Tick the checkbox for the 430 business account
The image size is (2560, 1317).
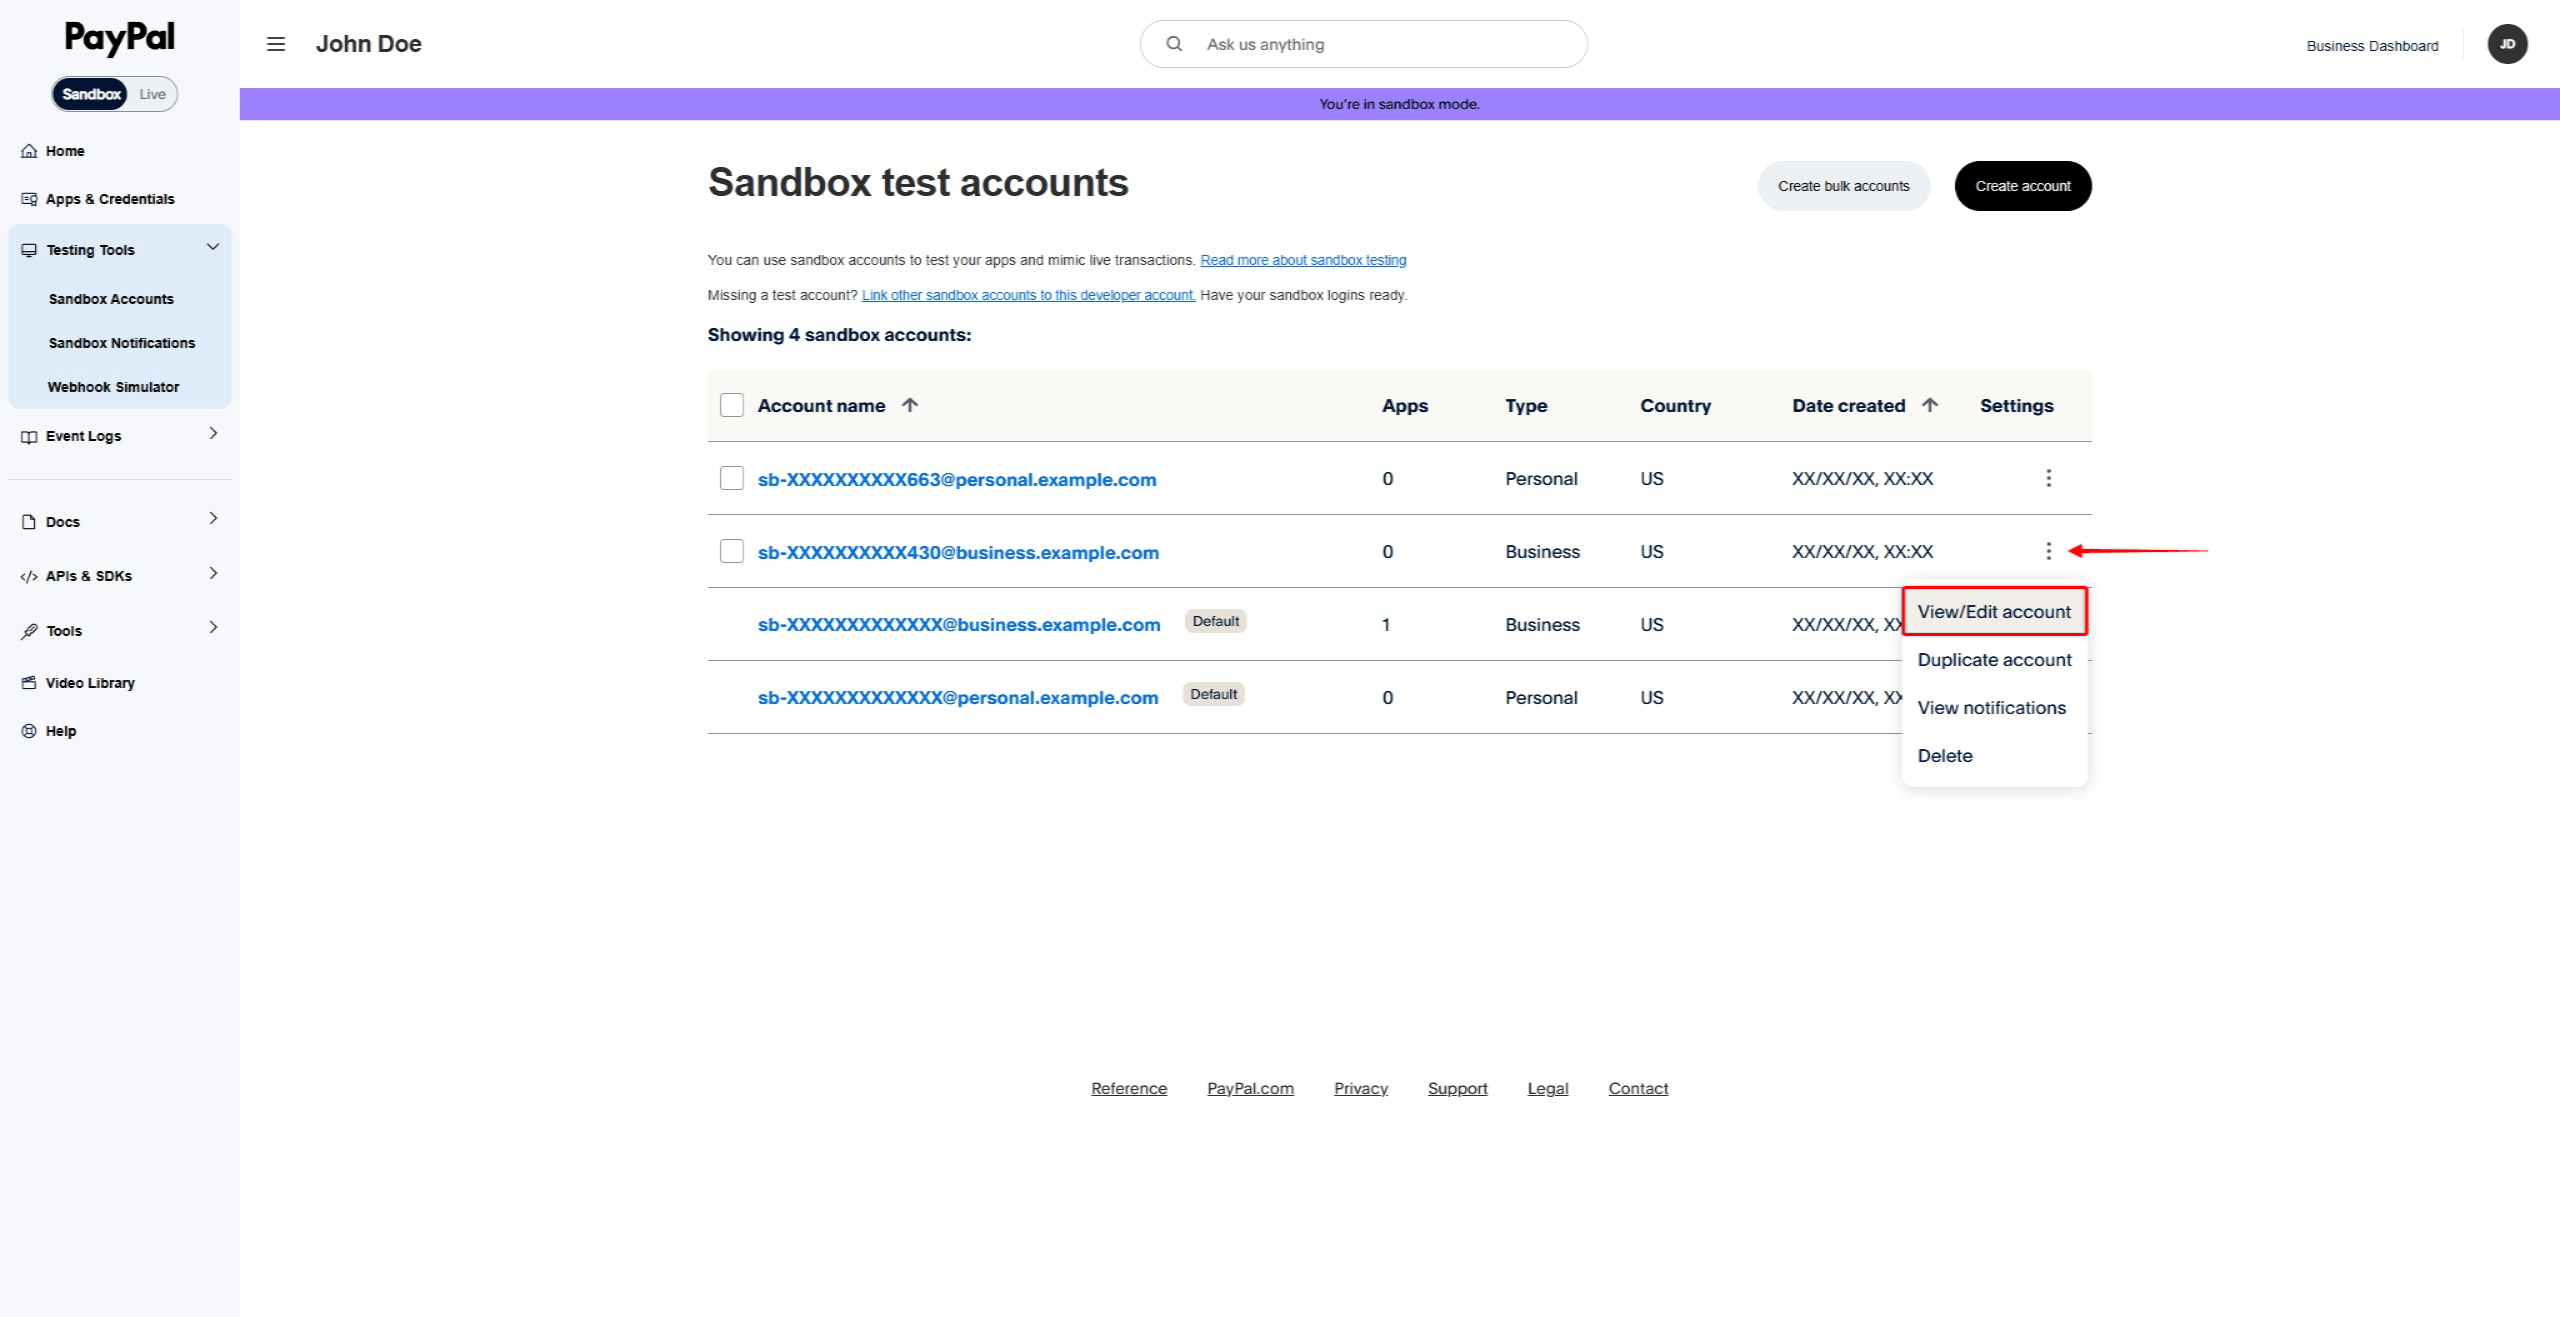(732, 551)
